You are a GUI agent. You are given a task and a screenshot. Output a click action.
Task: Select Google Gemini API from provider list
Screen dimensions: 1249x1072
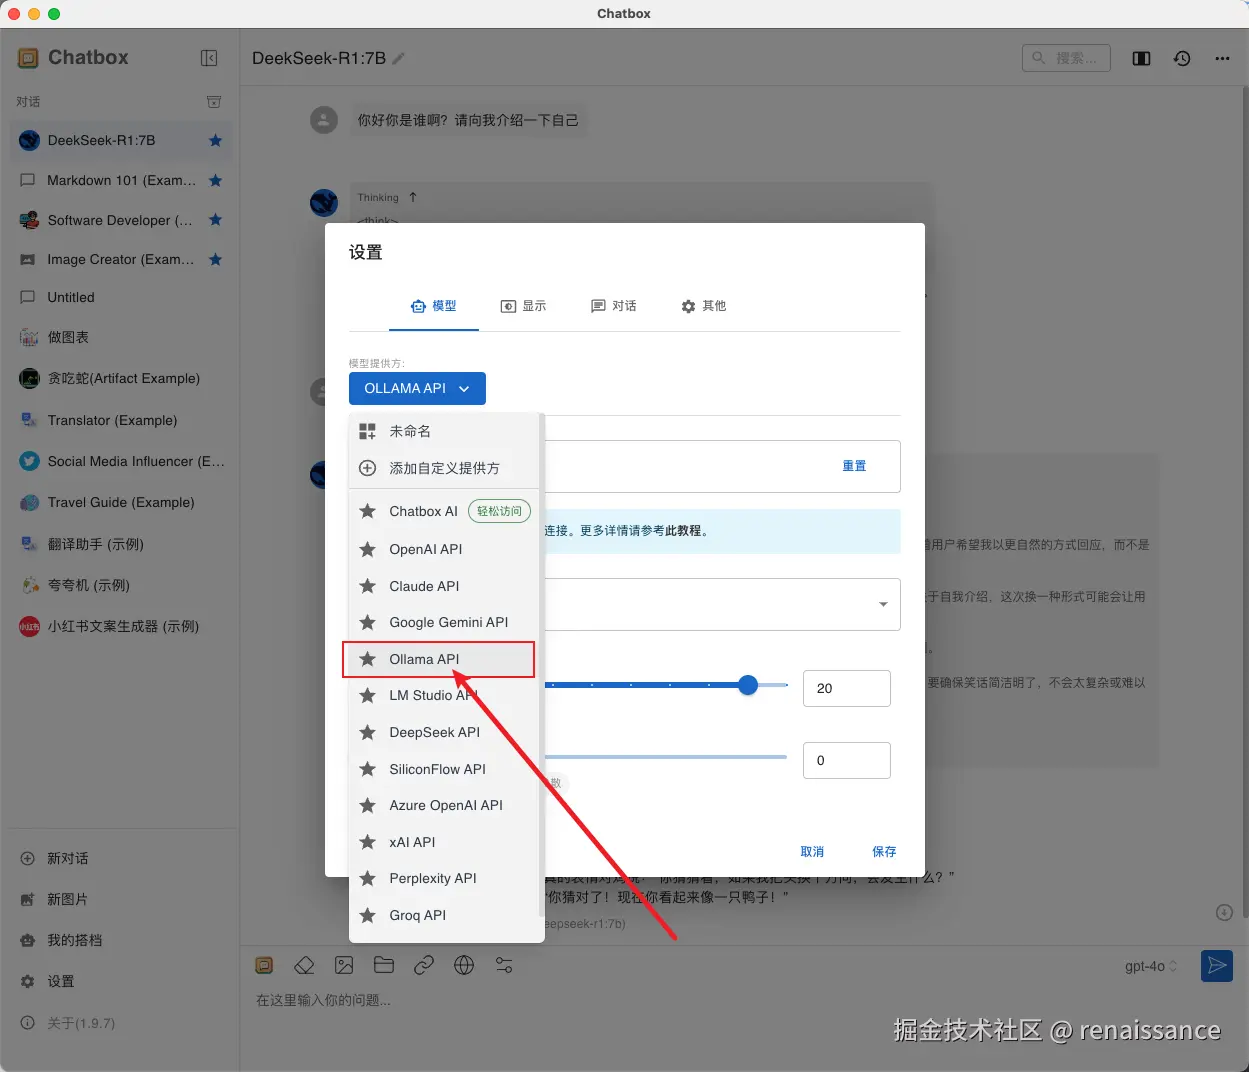coord(444,622)
